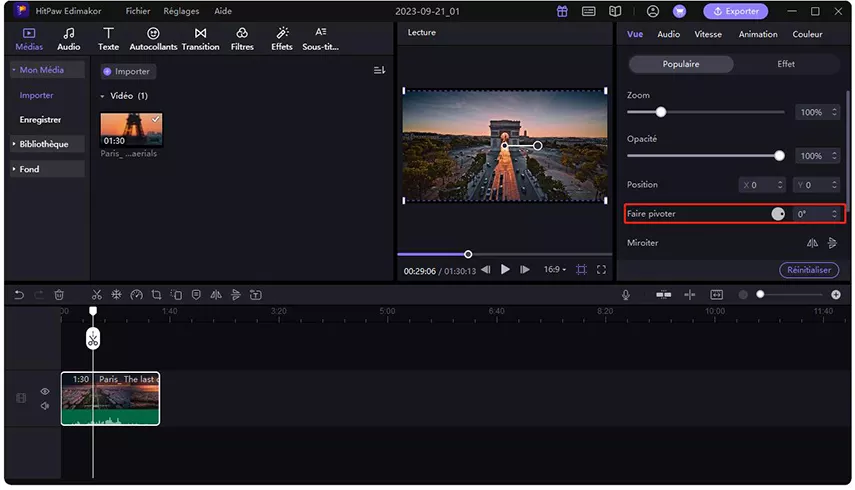Adjust the Position X stepper arrows
Image resolution: width=855 pixels, height=490 pixels.
point(780,185)
